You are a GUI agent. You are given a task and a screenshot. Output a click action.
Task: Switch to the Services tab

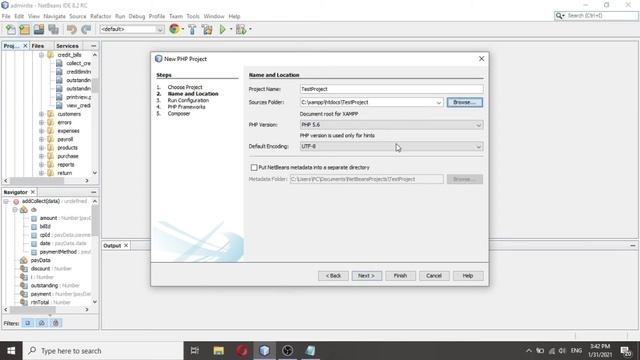[x=67, y=46]
